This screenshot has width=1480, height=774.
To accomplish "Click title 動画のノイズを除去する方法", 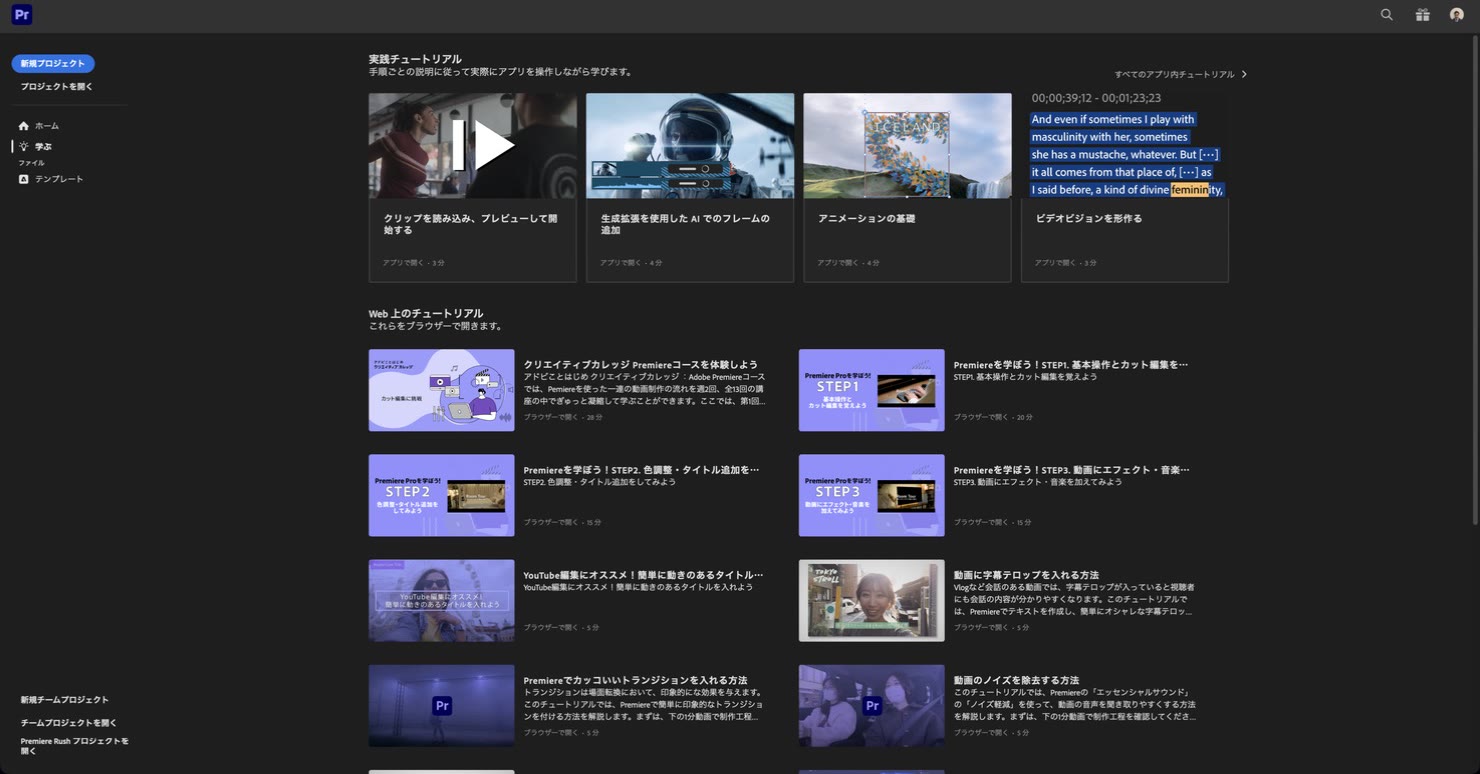I will (x=1016, y=680).
